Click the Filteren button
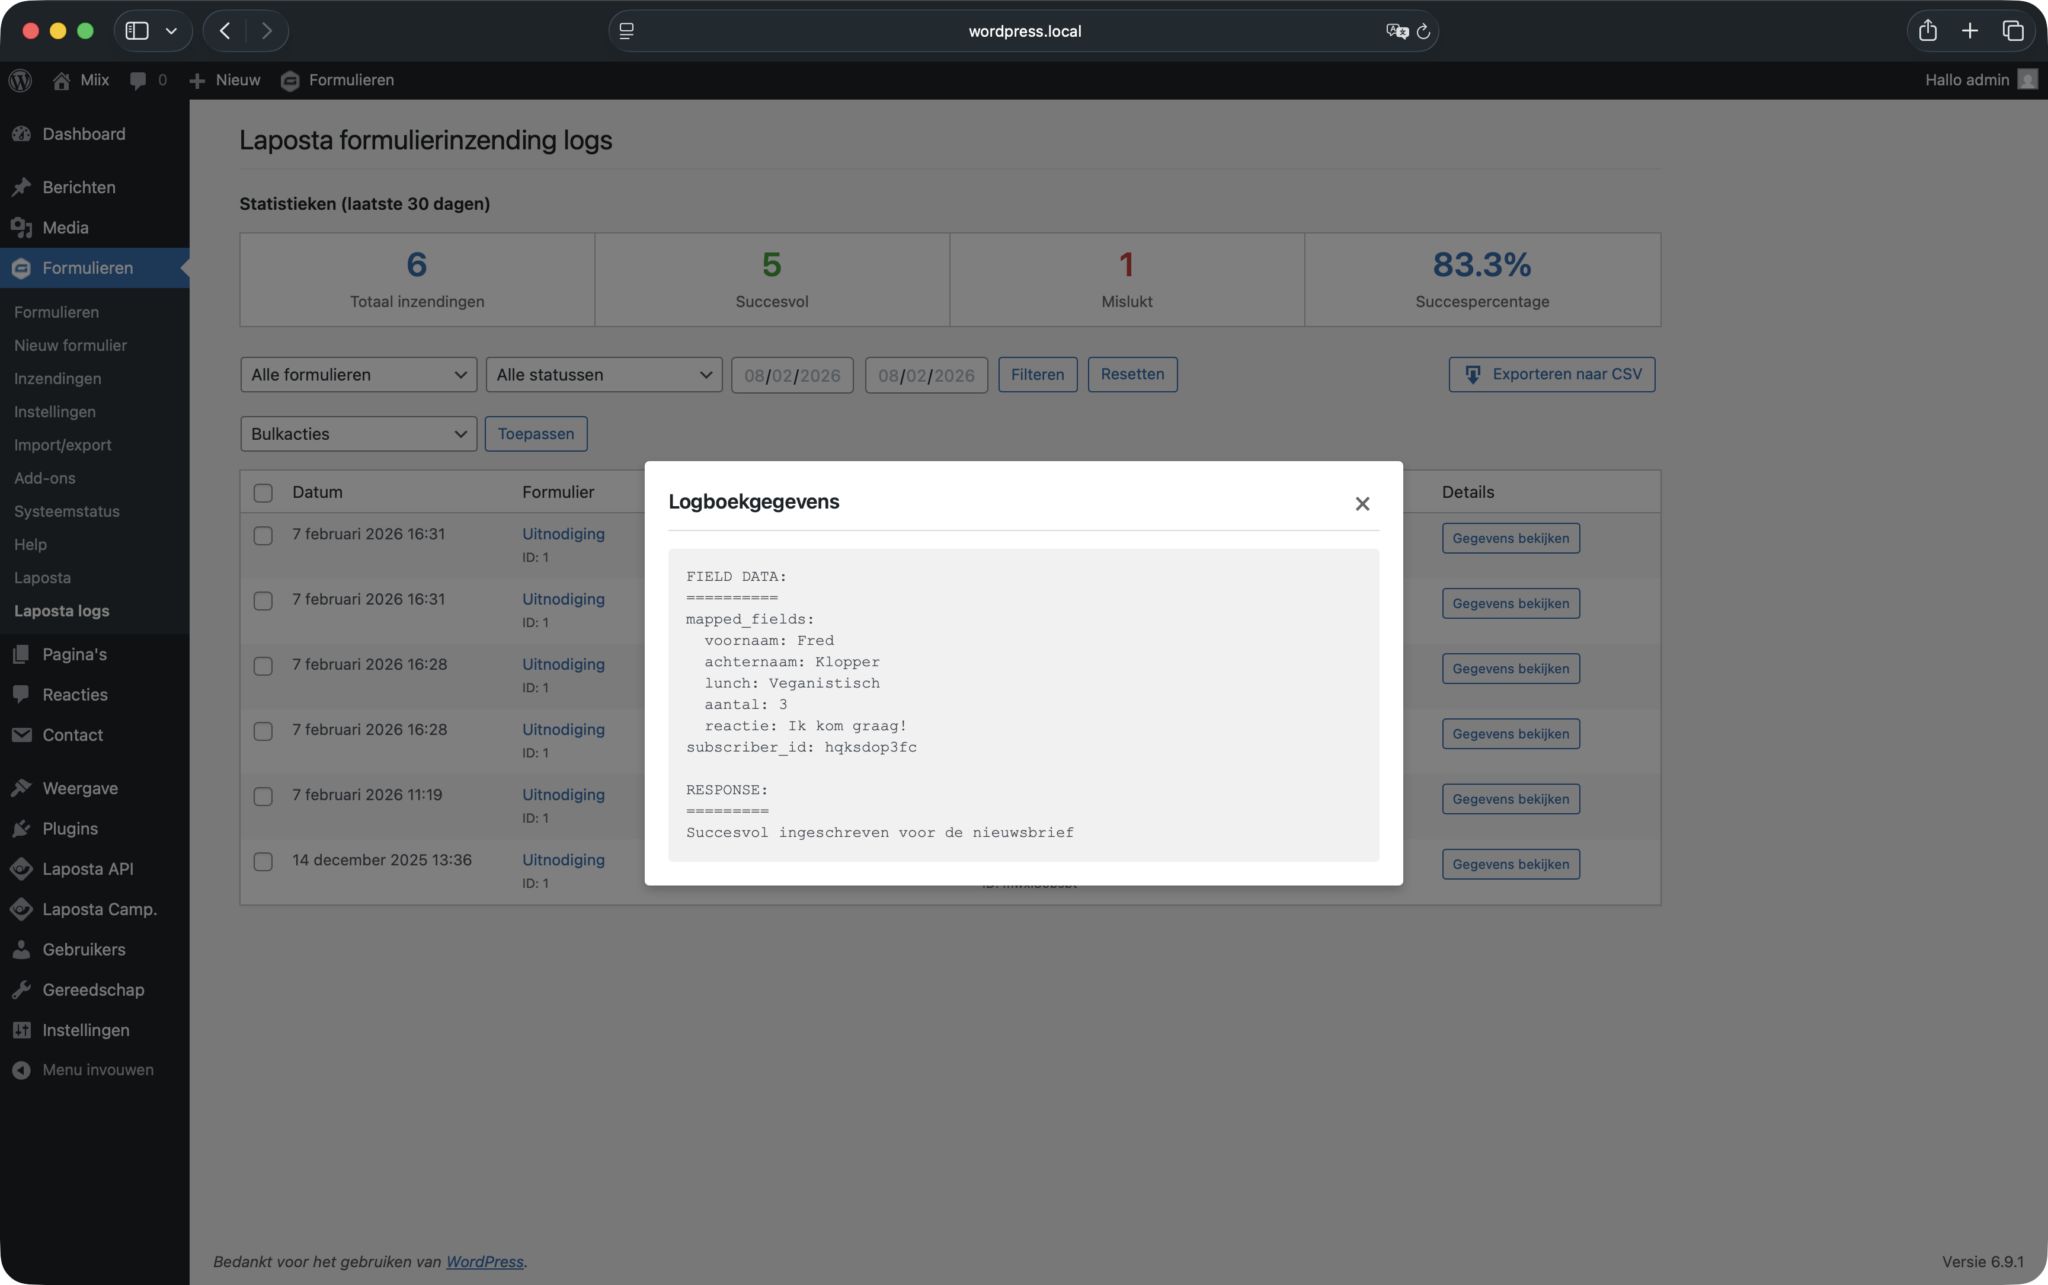This screenshot has width=2048, height=1285. pyautogui.click(x=1037, y=374)
